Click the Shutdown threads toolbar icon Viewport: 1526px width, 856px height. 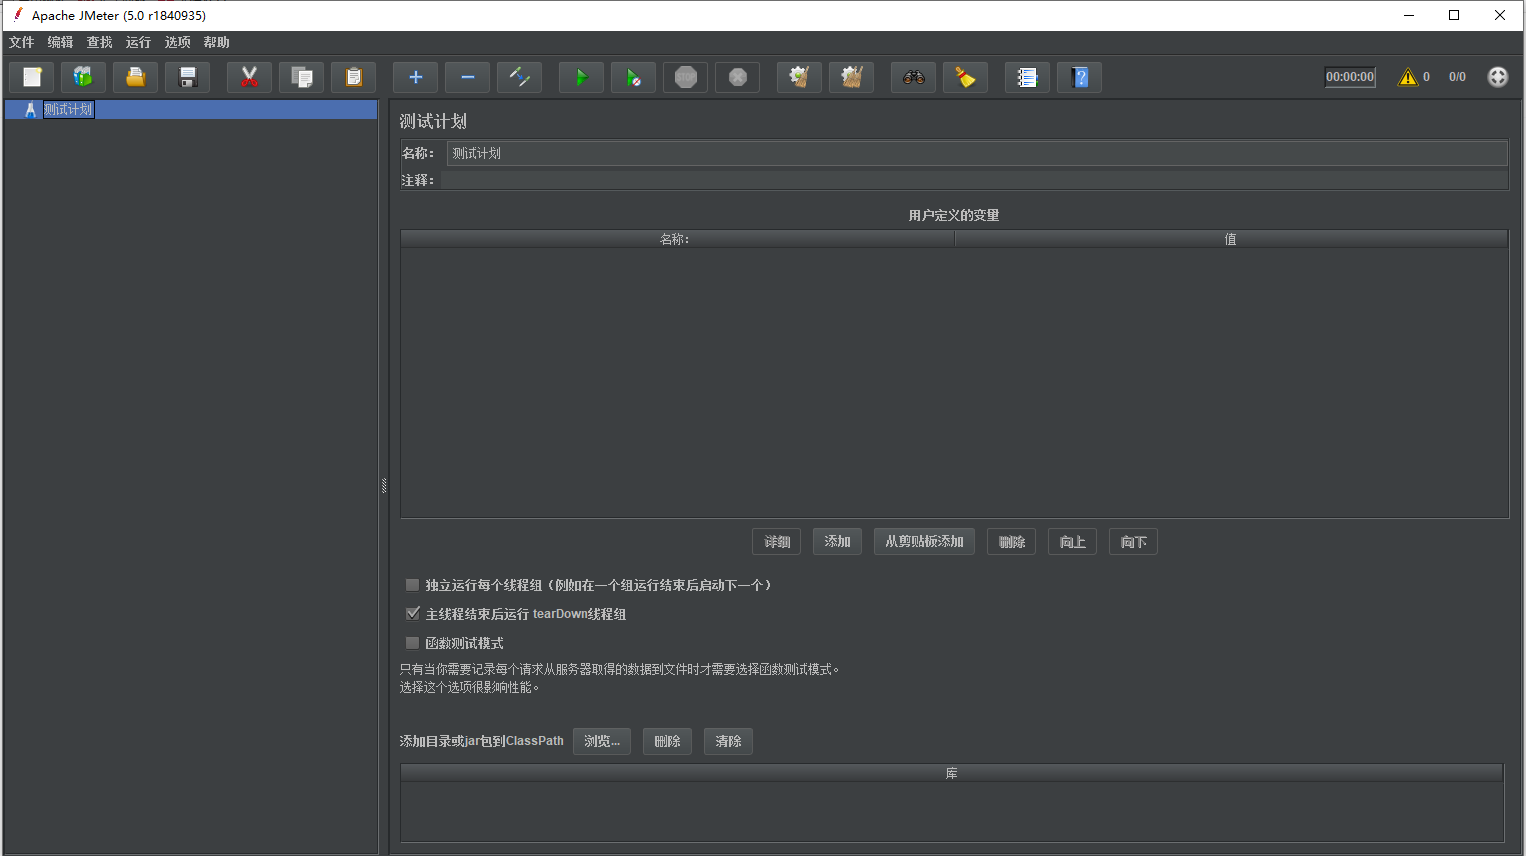point(738,77)
